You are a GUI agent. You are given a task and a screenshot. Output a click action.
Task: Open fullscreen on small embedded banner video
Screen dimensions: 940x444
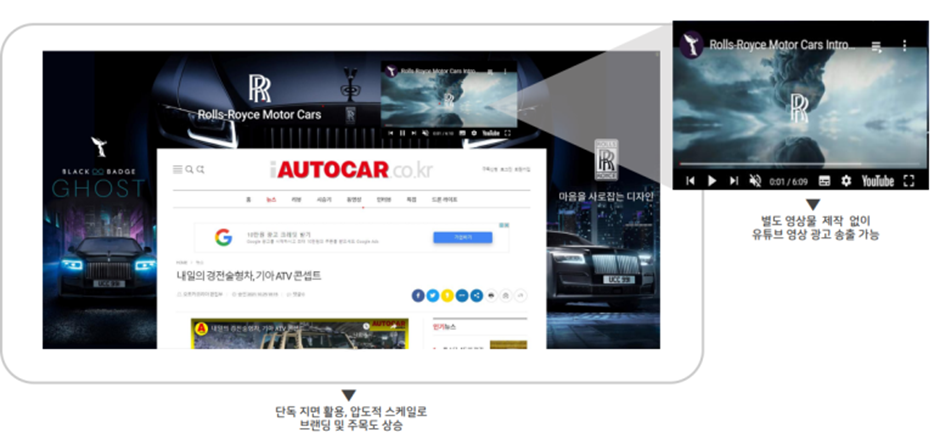click(x=507, y=133)
